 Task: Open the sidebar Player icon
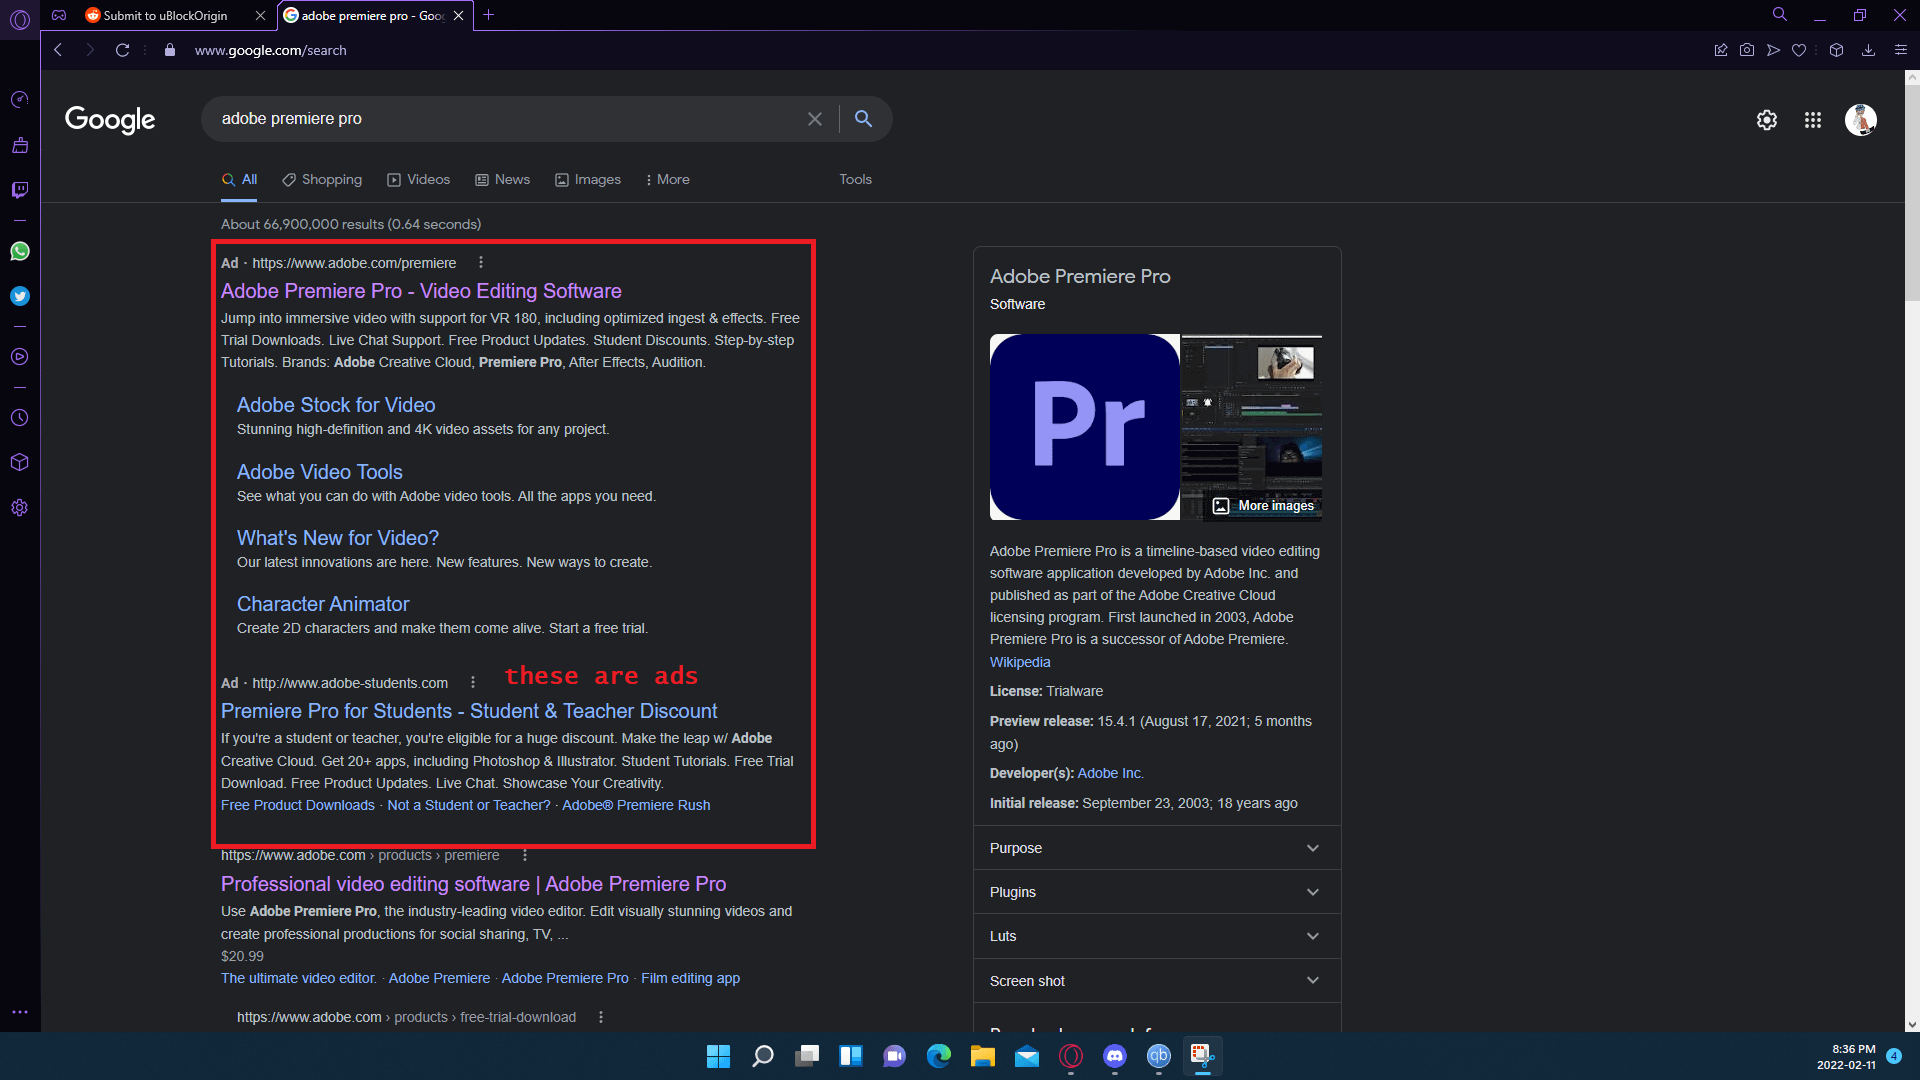point(19,357)
